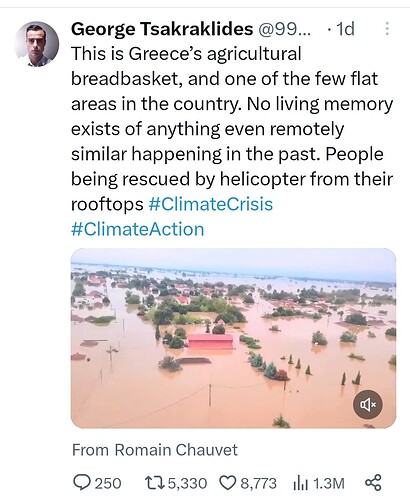This screenshot has width=410, height=500.
Task: Unmute the flood video sound
Action: (x=368, y=404)
